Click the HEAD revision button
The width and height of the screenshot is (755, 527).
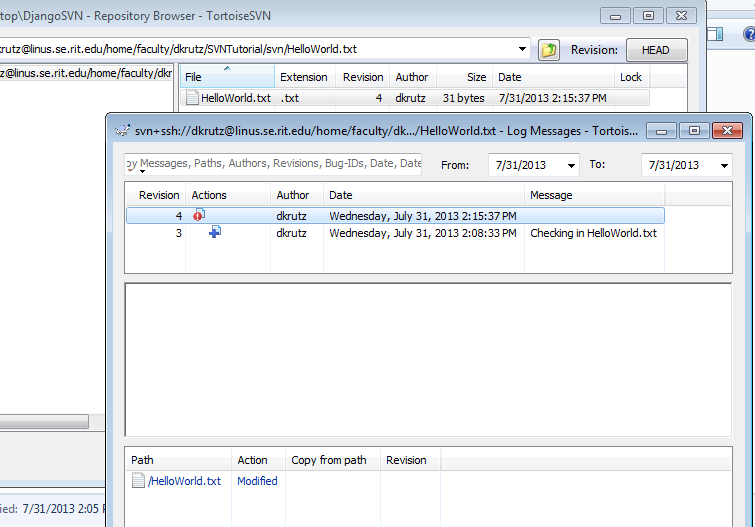tap(656, 50)
